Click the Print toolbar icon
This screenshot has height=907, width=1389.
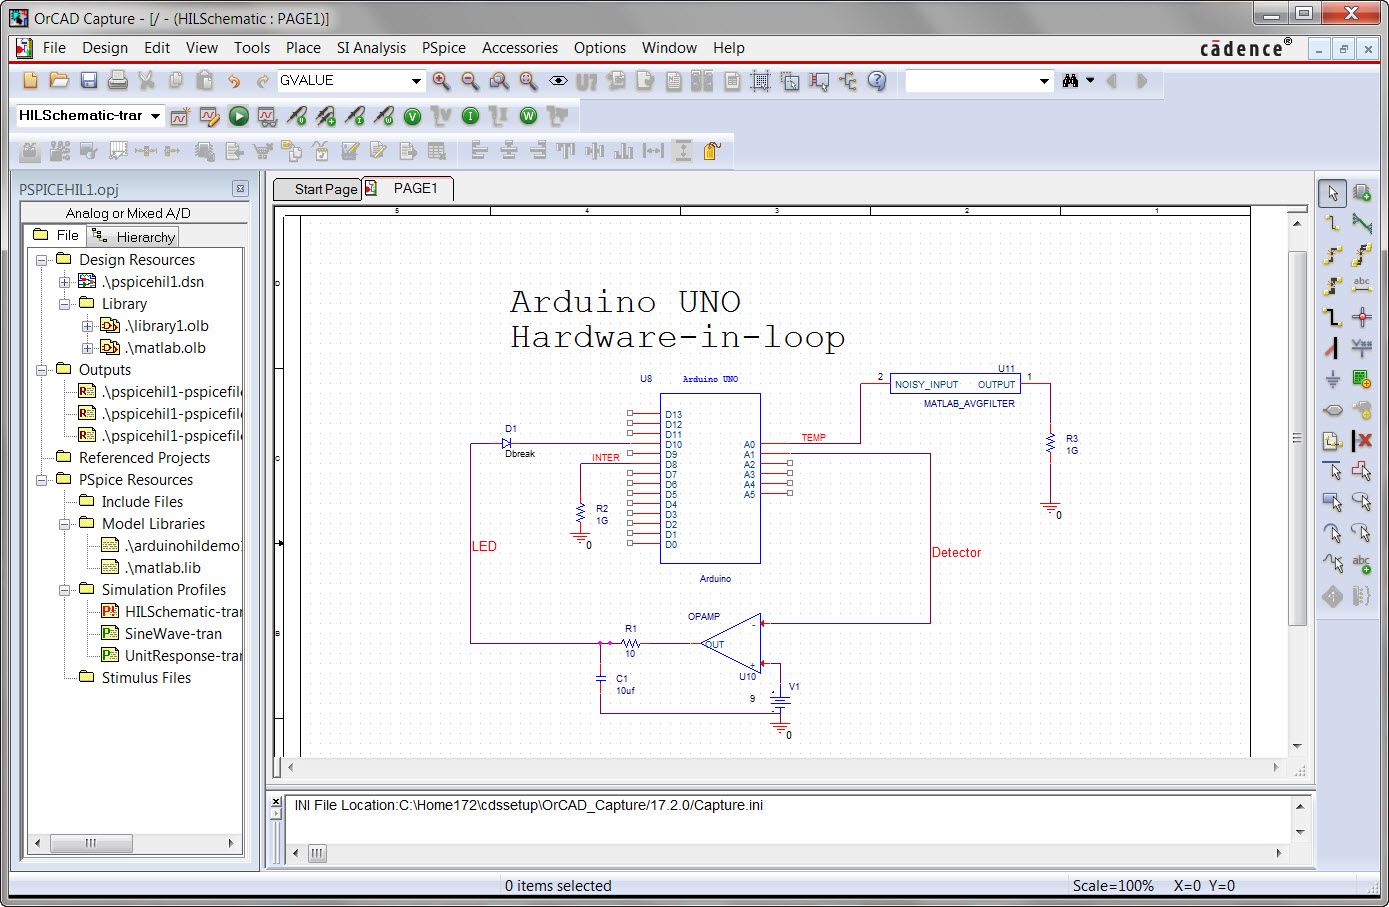118,81
